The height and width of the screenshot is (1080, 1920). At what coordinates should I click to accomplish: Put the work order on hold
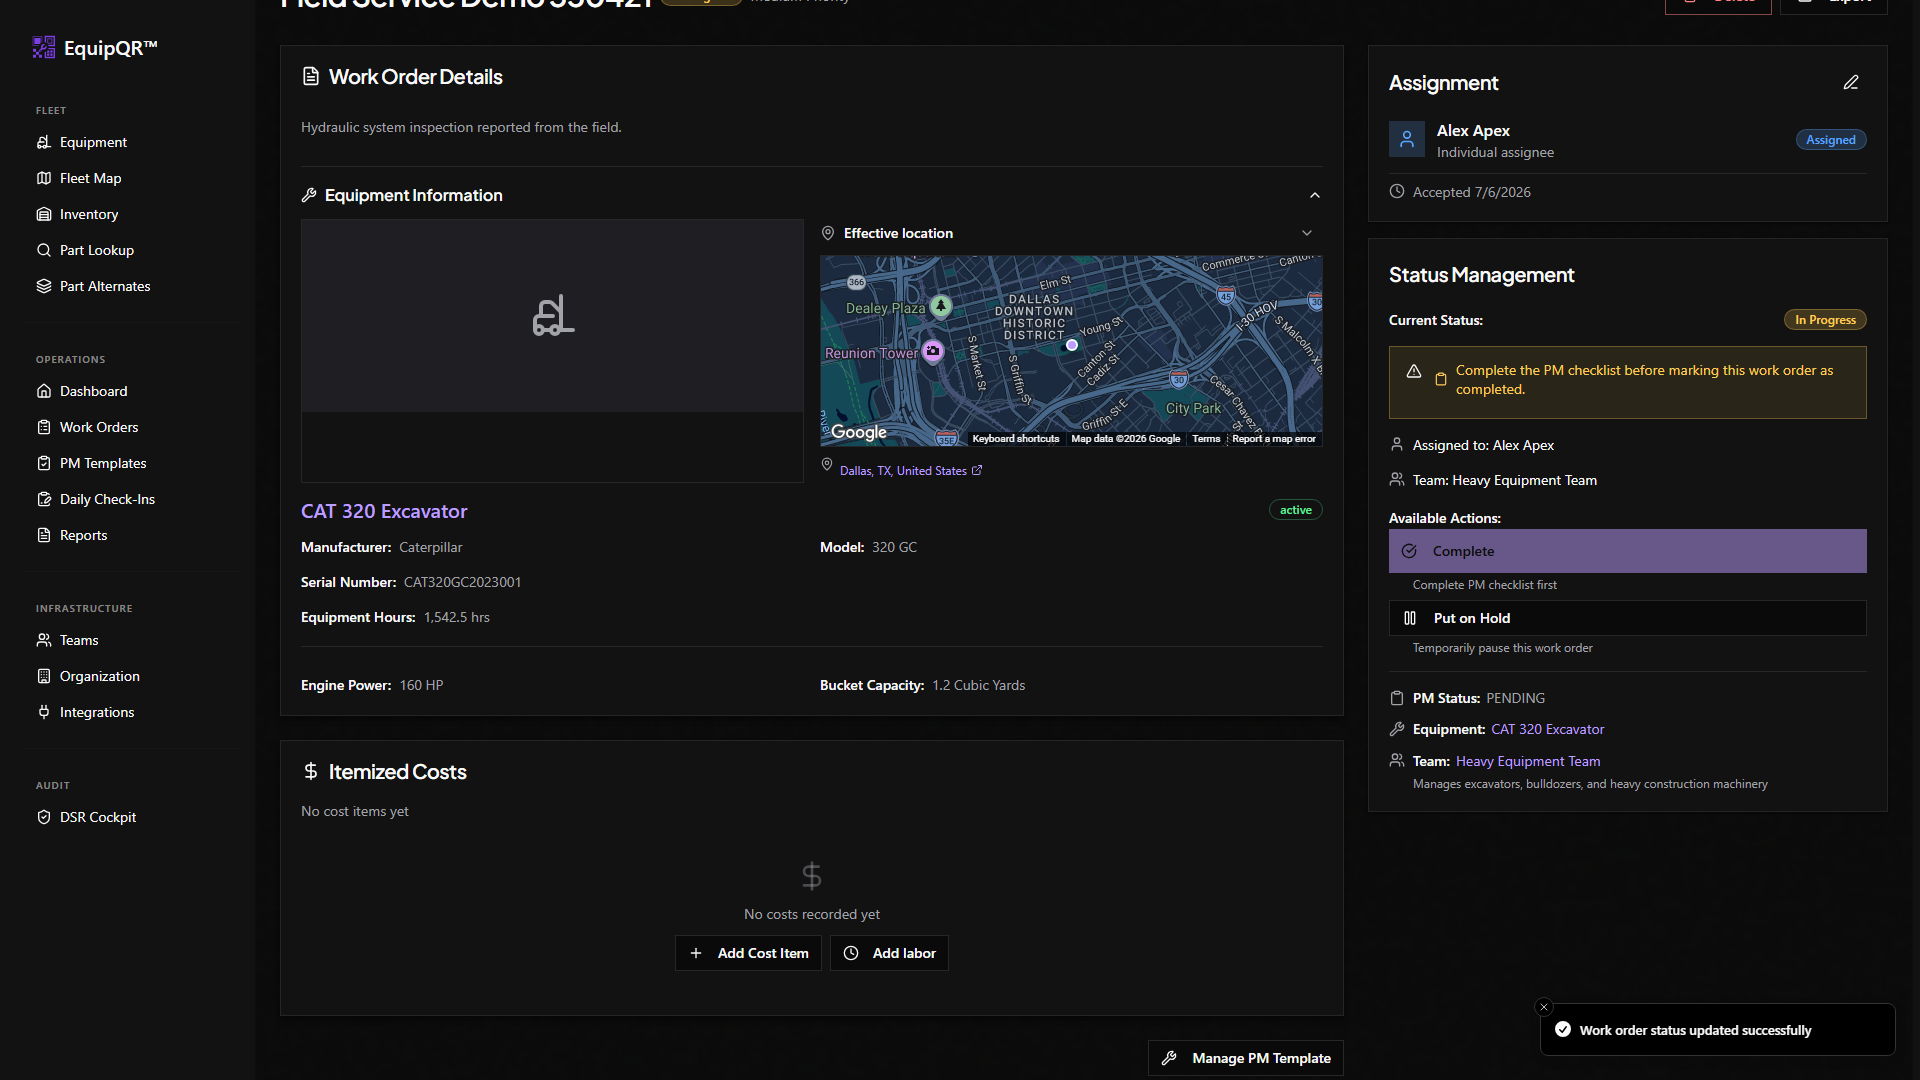pyautogui.click(x=1627, y=618)
